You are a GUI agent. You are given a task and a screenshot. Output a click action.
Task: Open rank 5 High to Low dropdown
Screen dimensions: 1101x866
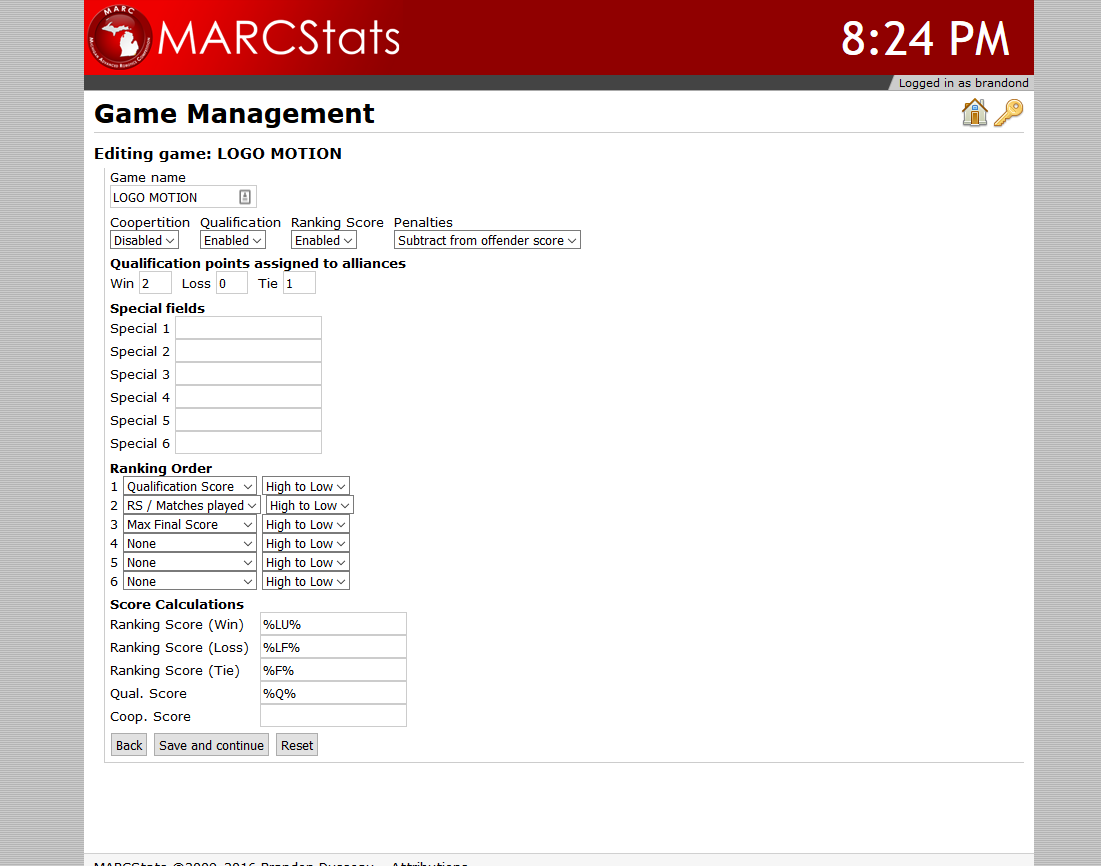pyautogui.click(x=305, y=562)
